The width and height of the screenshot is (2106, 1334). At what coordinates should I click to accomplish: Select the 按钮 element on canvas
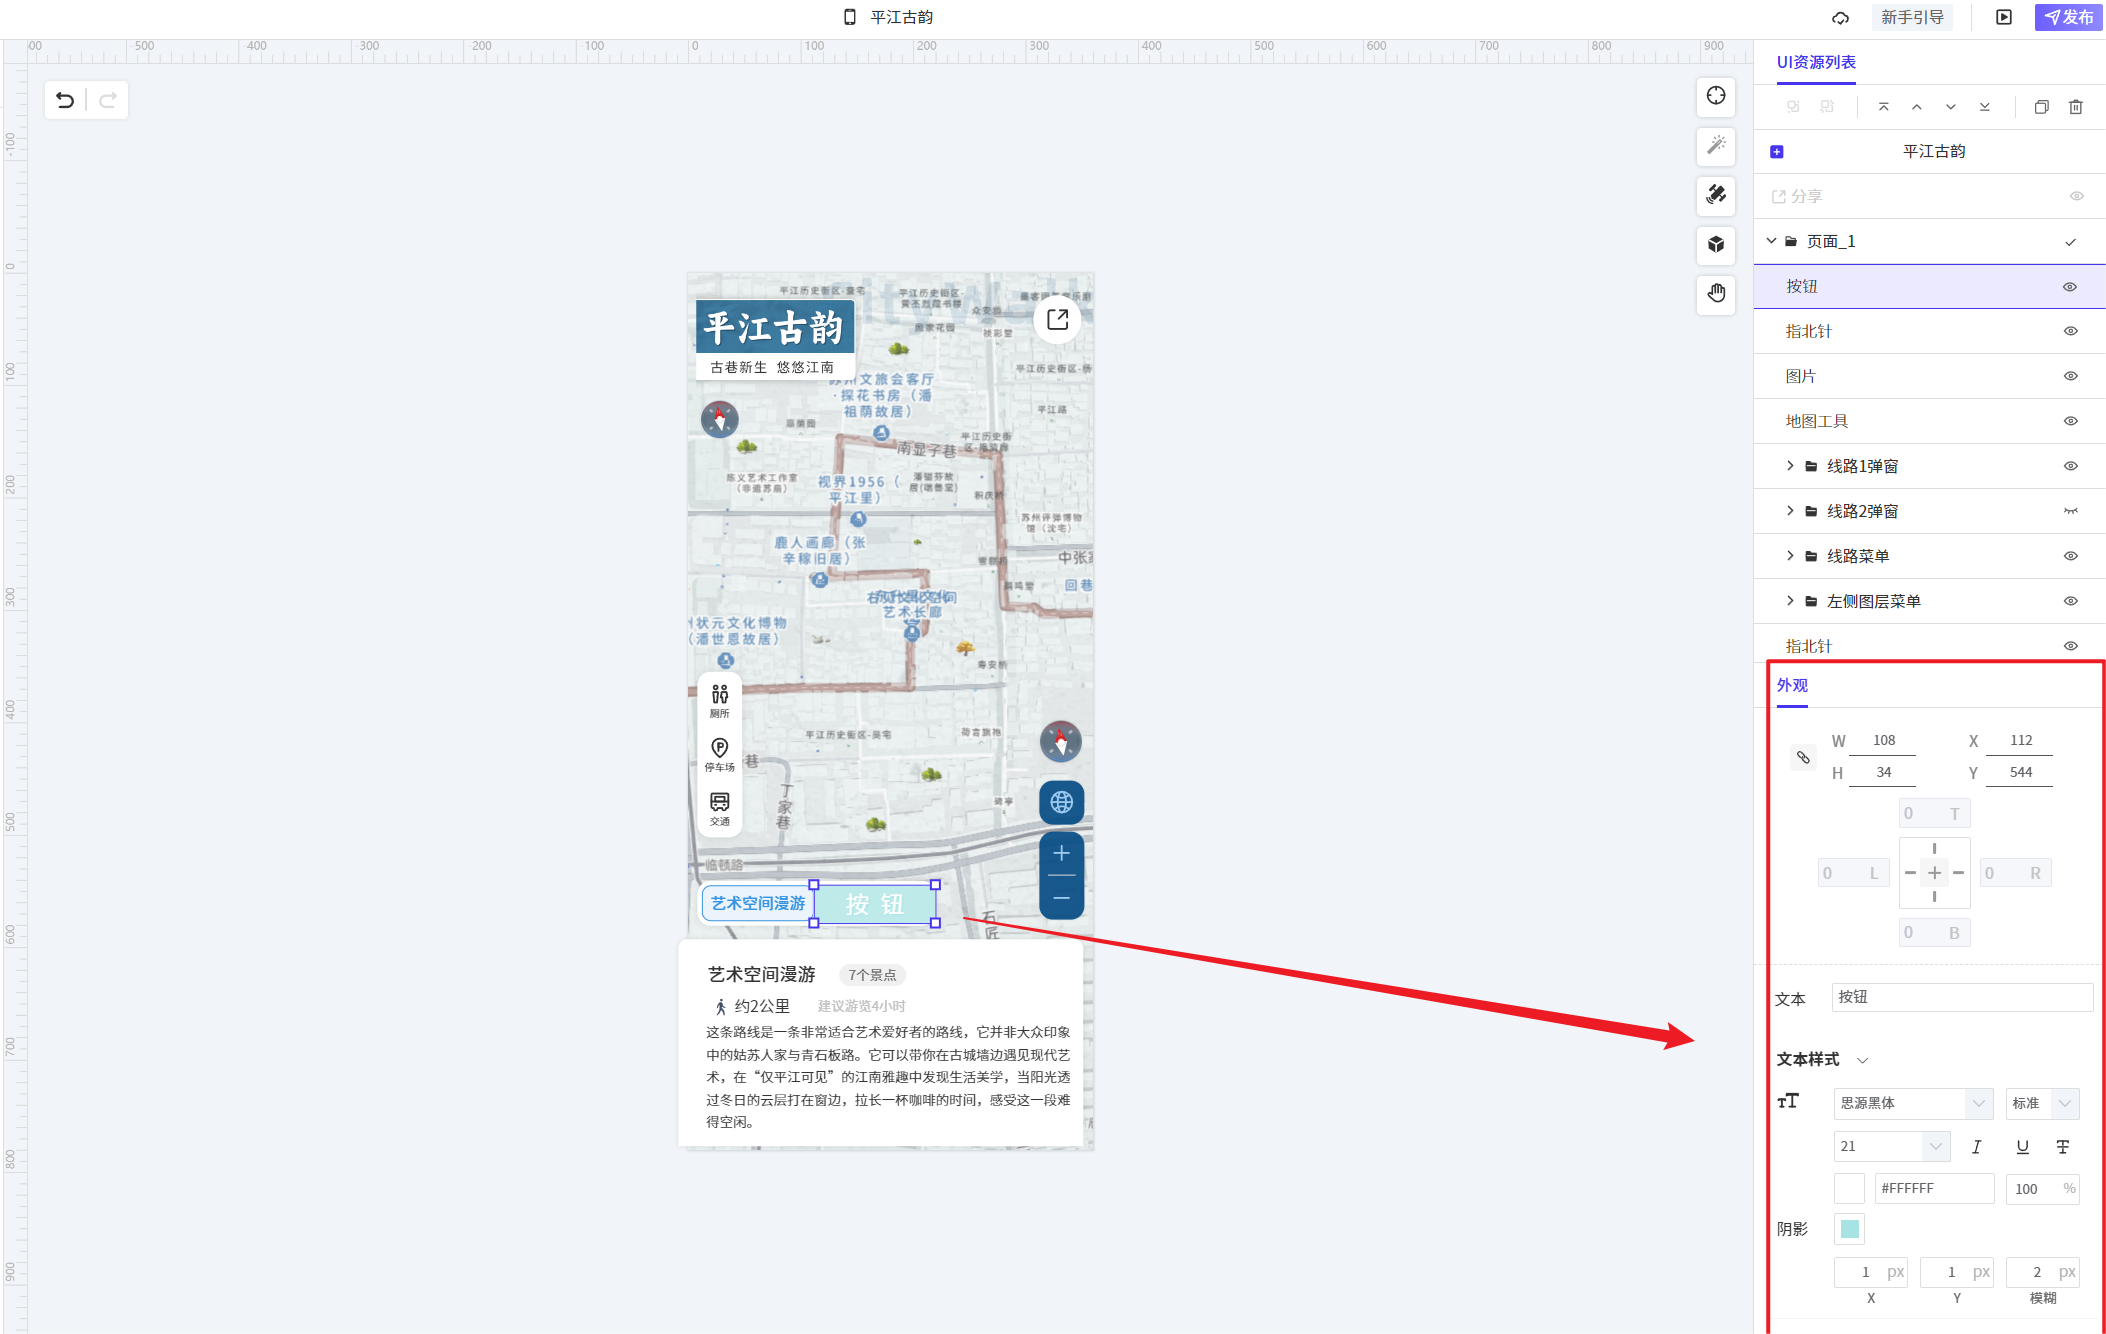tap(875, 904)
